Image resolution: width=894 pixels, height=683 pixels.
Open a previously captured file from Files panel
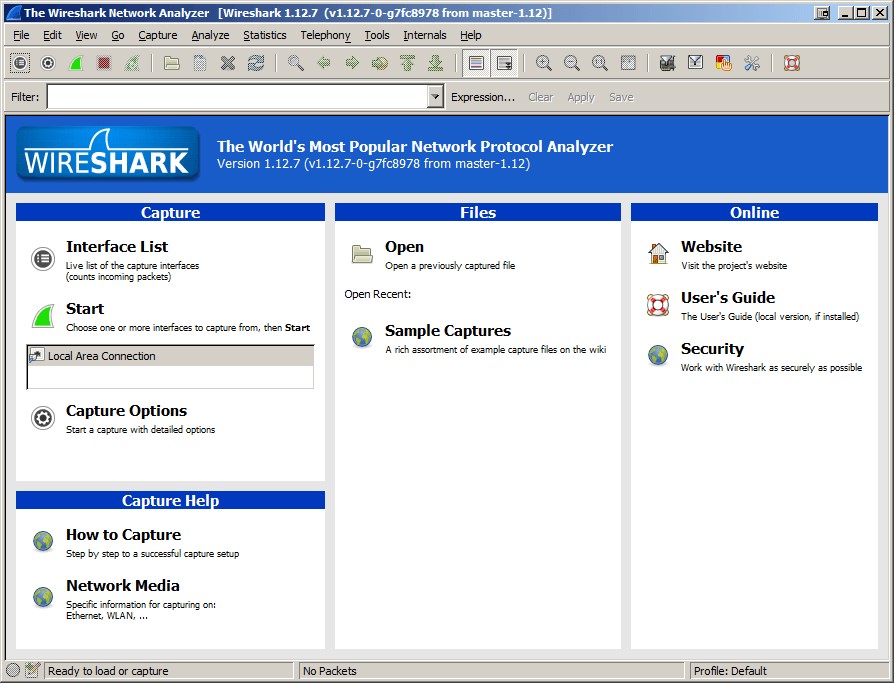click(404, 247)
